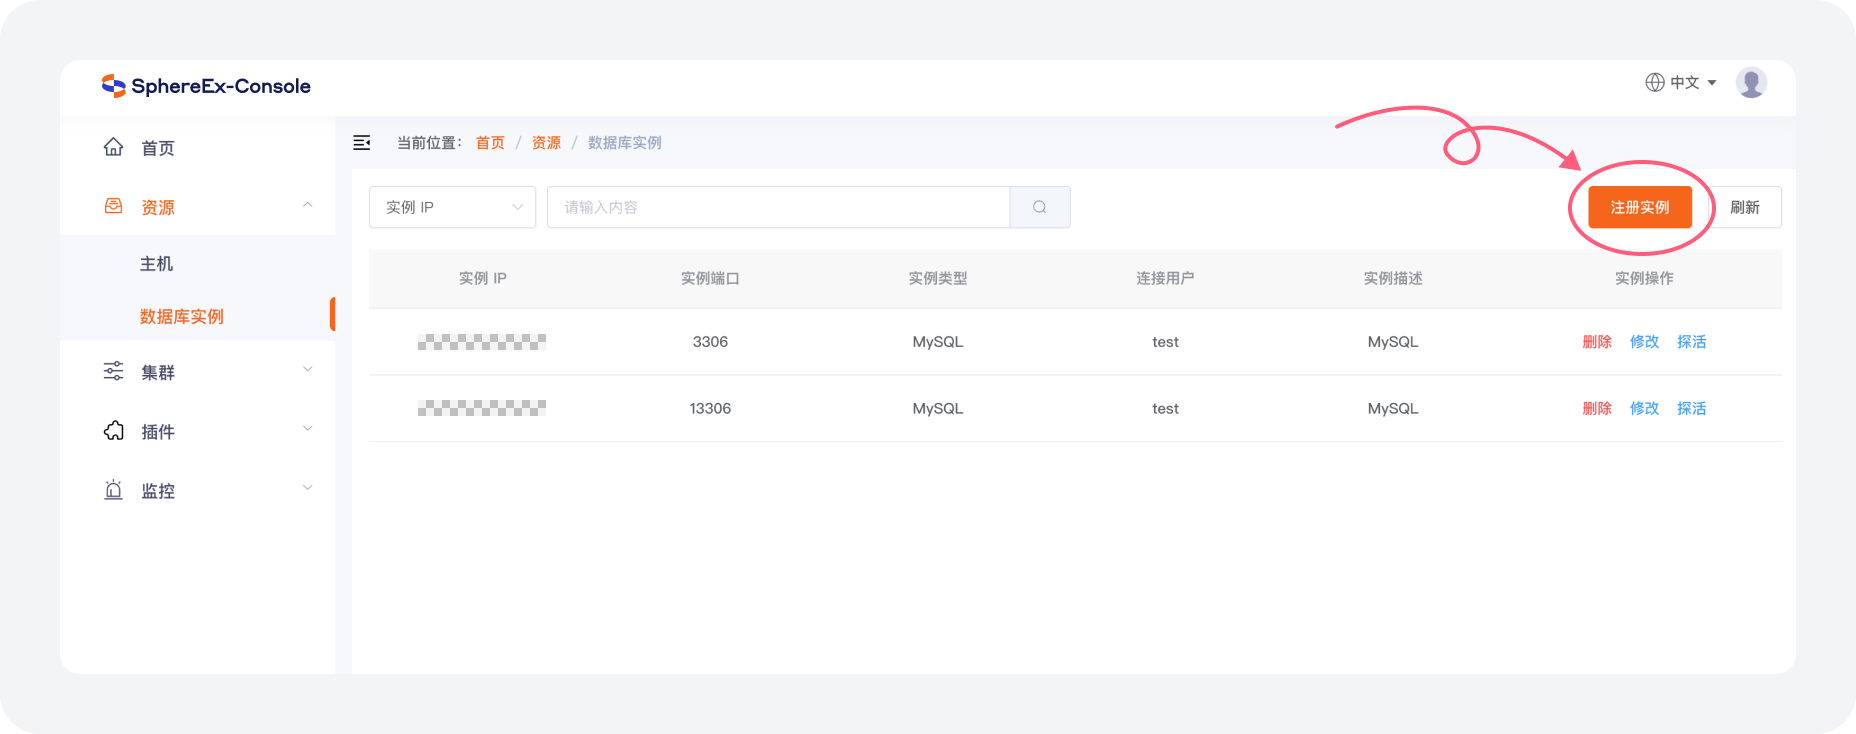Viewport: 1856px width, 734px height.
Task: Toggle the sidebar collapse menu icon
Action: click(362, 143)
